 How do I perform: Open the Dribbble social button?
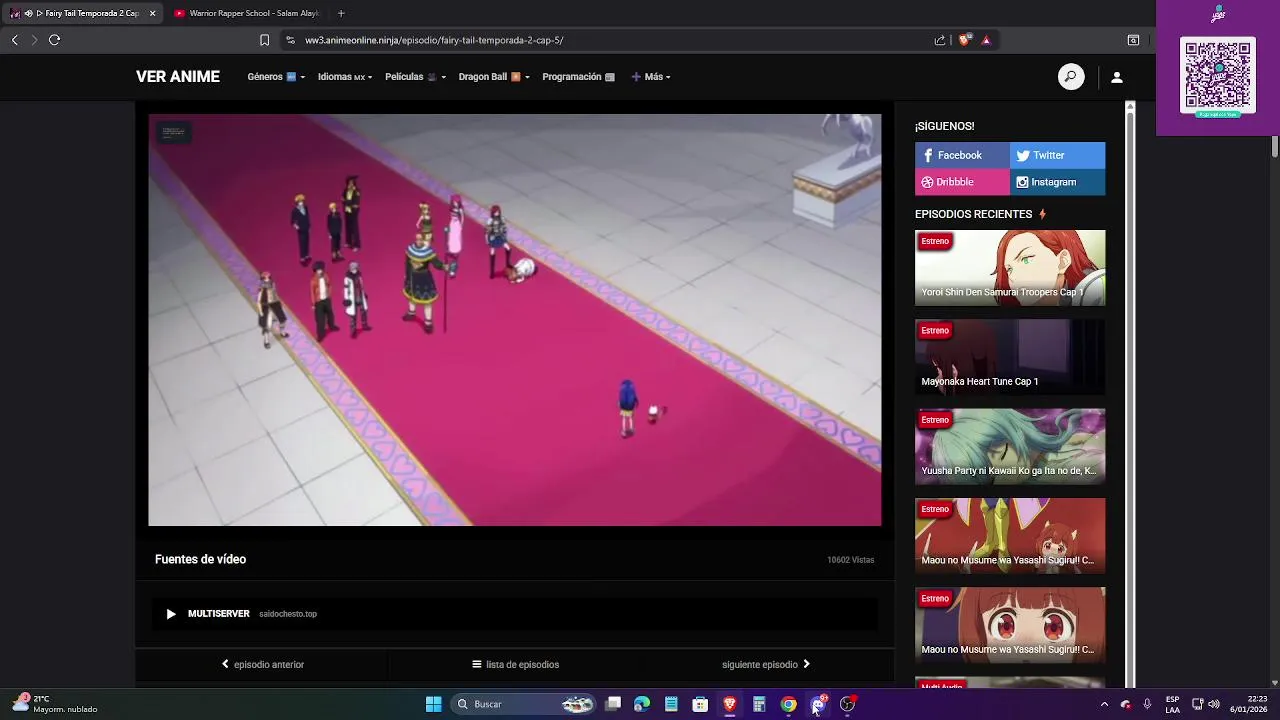click(x=962, y=182)
